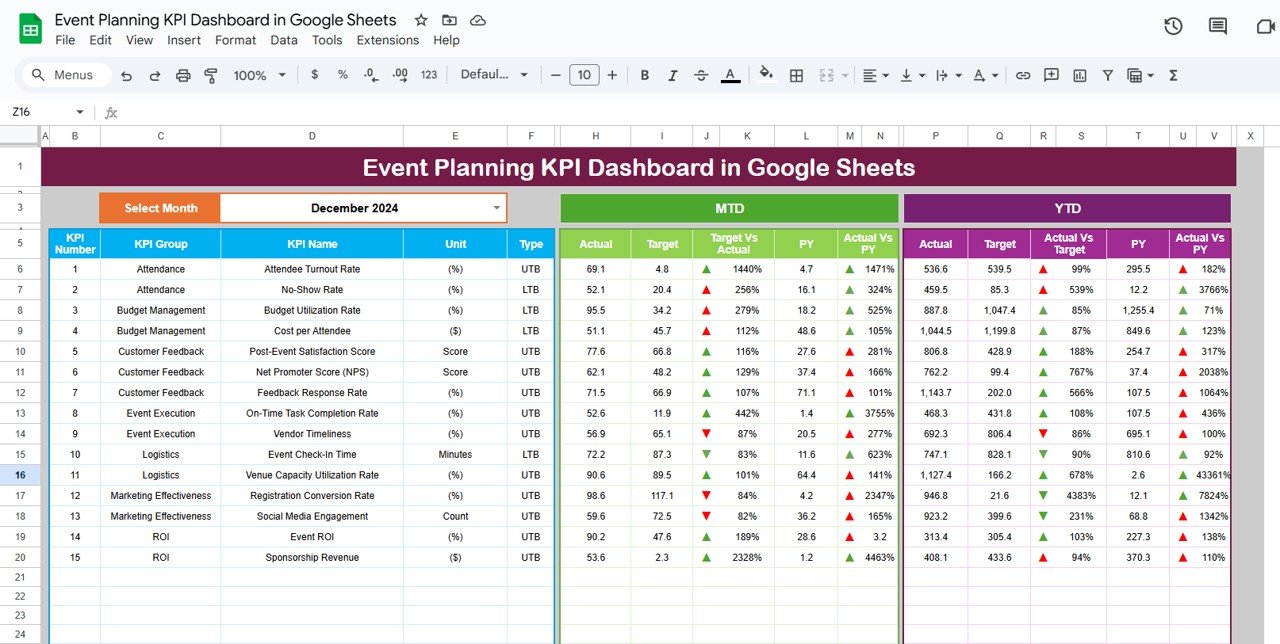This screenshot has height=644, width=1280.
Task: Open the Borders tool
Action: 797,75
